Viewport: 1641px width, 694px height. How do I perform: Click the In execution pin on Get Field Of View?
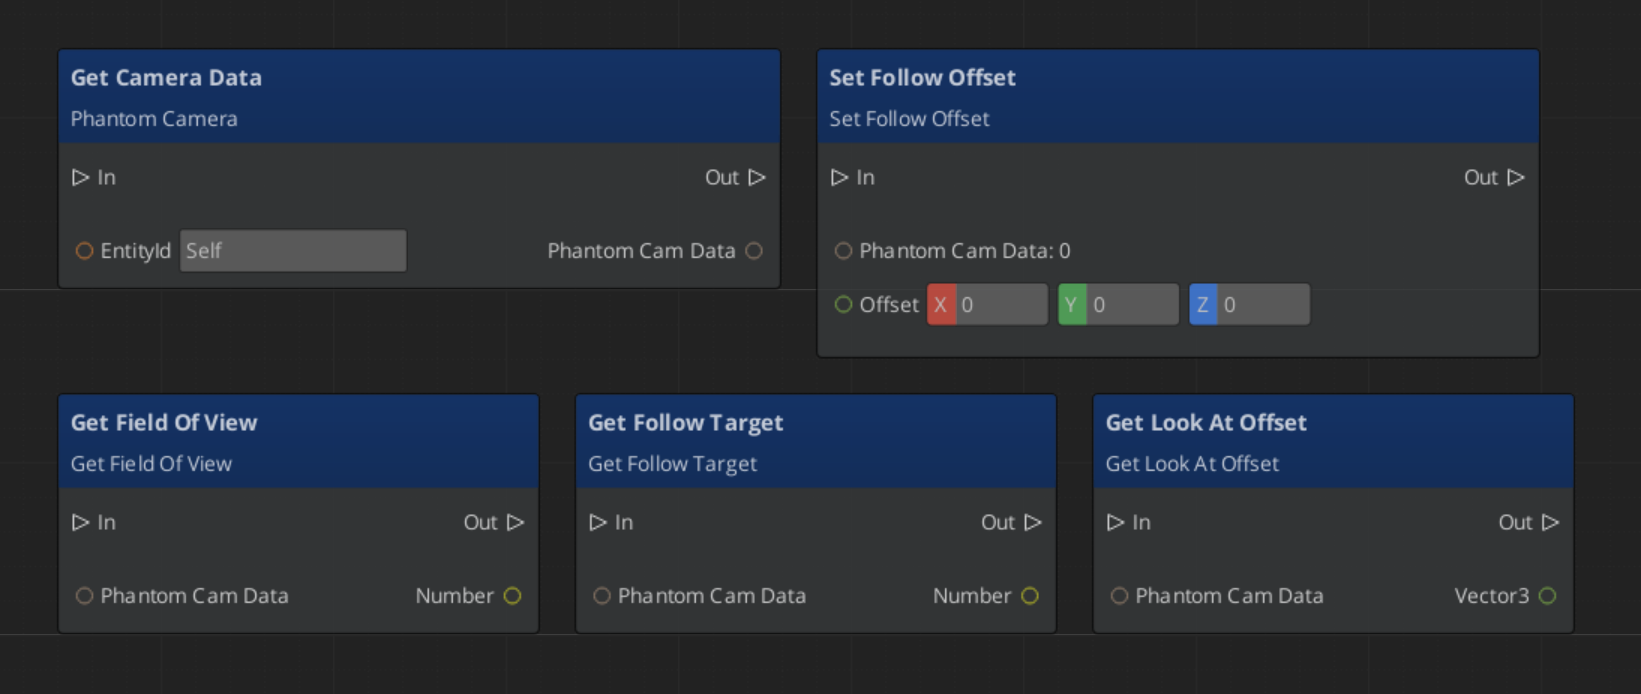[81, 522]
